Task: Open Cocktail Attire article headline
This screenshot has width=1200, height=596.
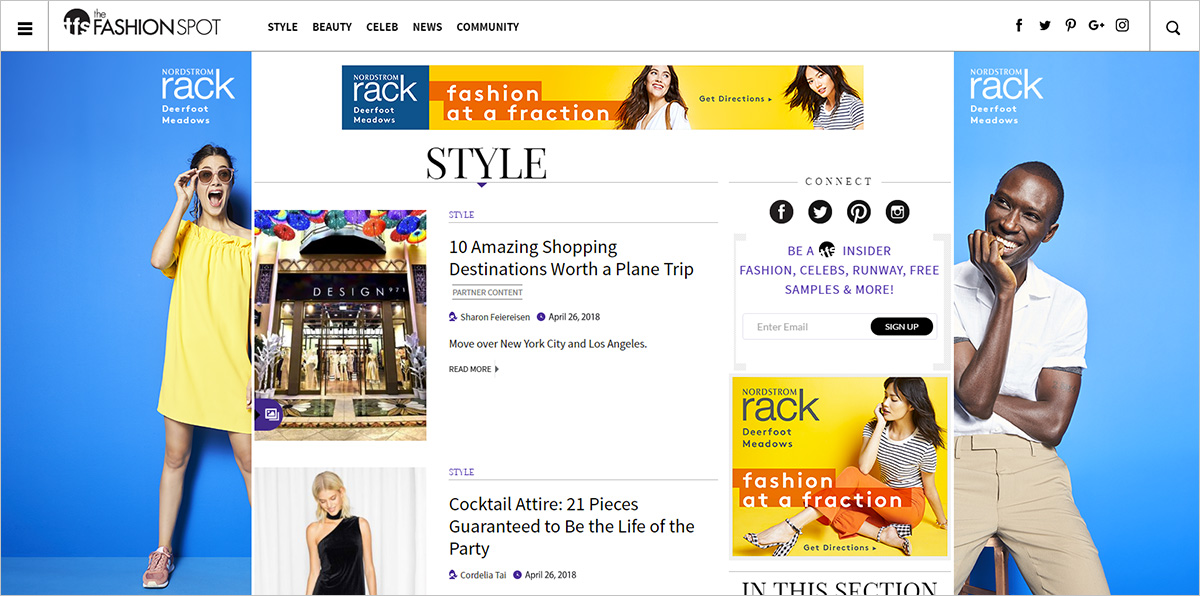Action: (571, 526)
